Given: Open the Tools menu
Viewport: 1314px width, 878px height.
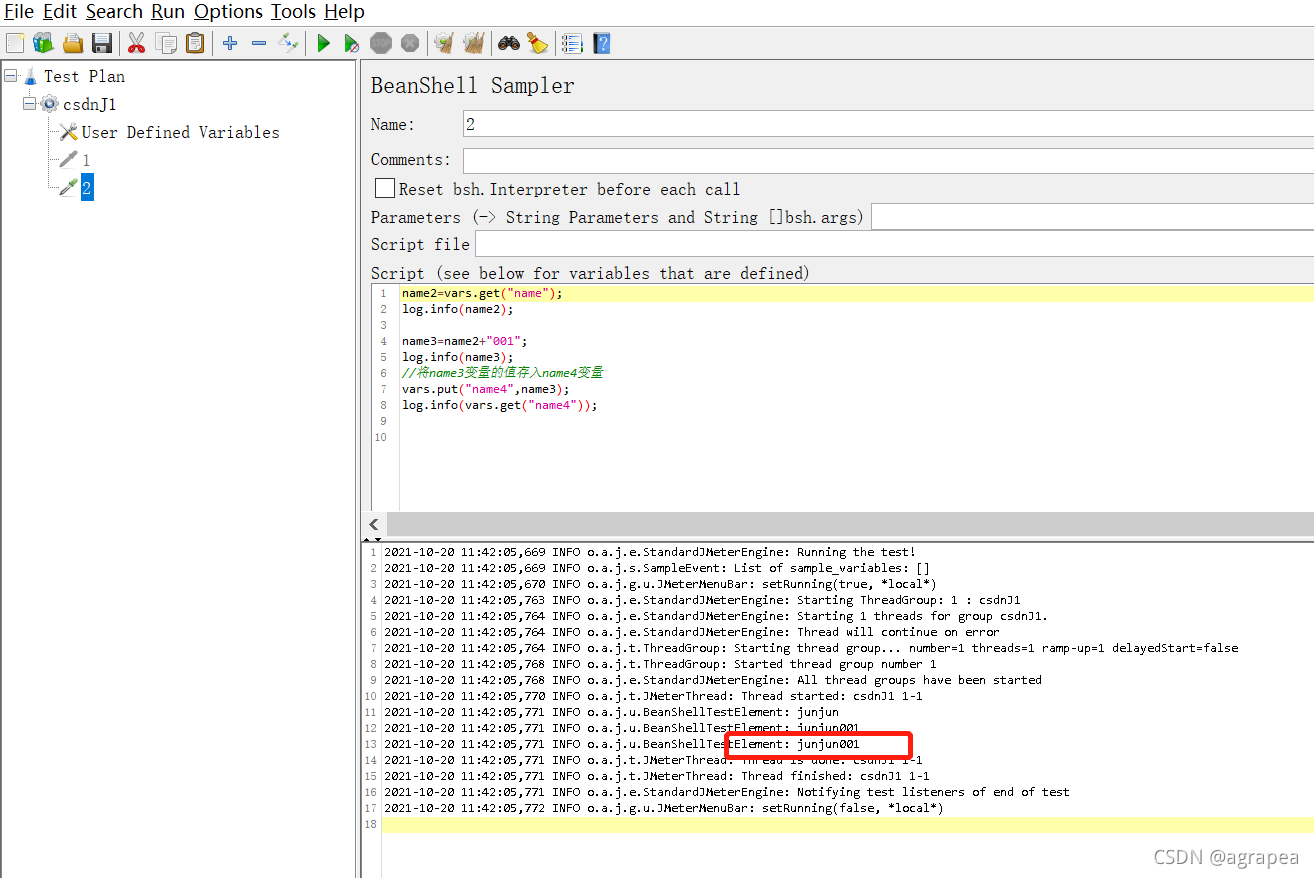Looking at the screenshot, I should [x=293, y=12].
